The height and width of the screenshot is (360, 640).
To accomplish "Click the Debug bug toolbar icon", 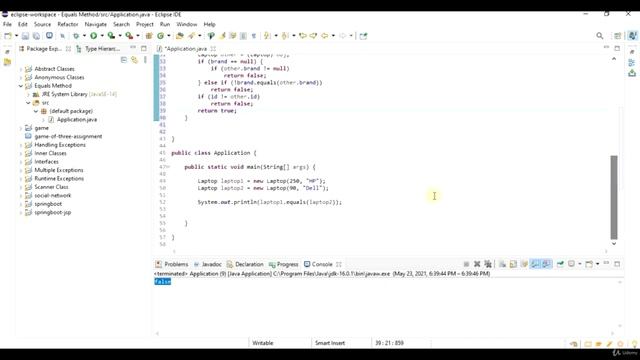I will (x=76, y=36).
